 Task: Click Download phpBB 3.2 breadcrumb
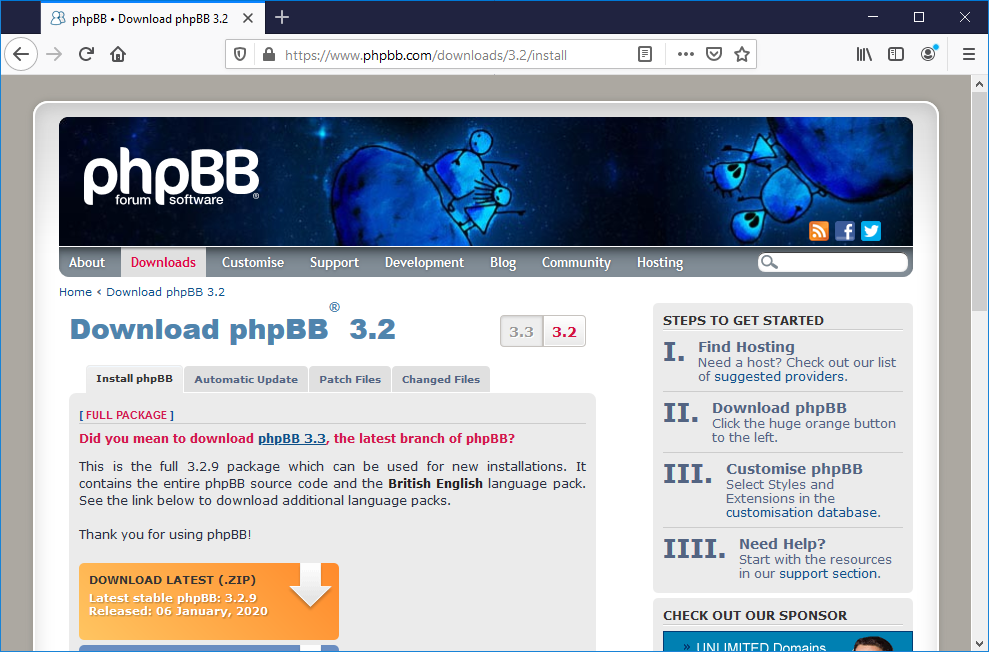coord(165,292)
